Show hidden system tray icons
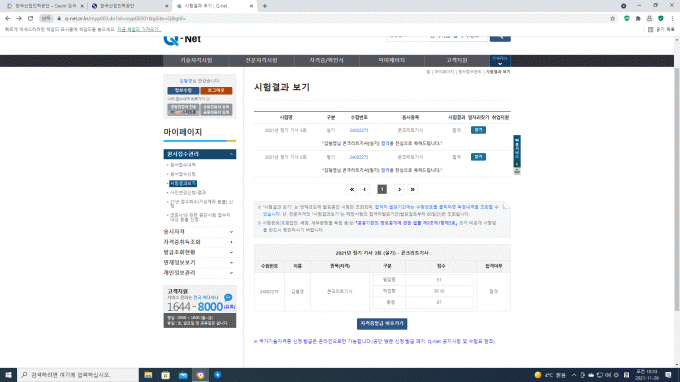The image size is (680, 382). [x=574, y=375]
